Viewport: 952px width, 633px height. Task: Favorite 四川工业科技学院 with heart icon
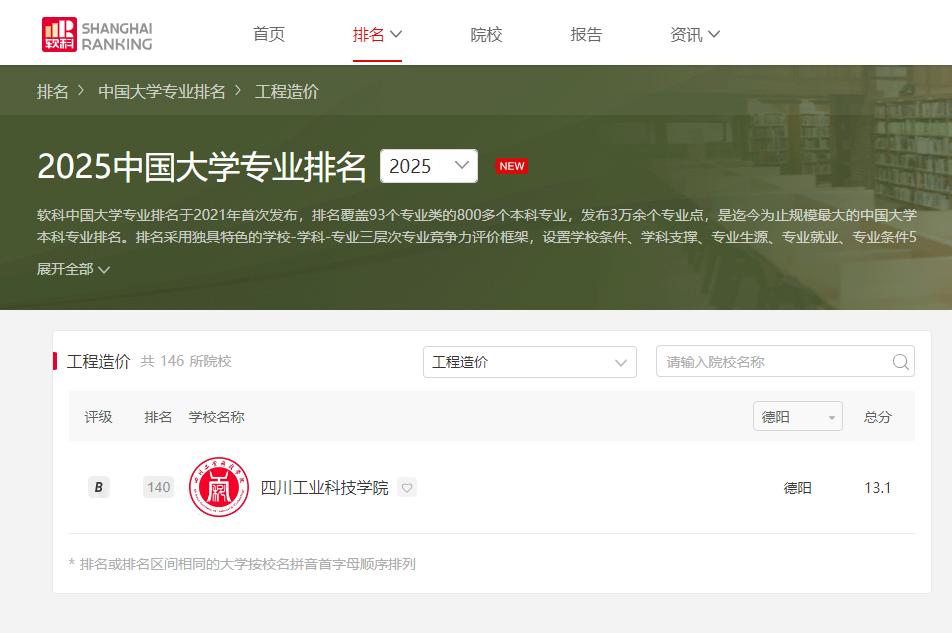click(406, 488)
